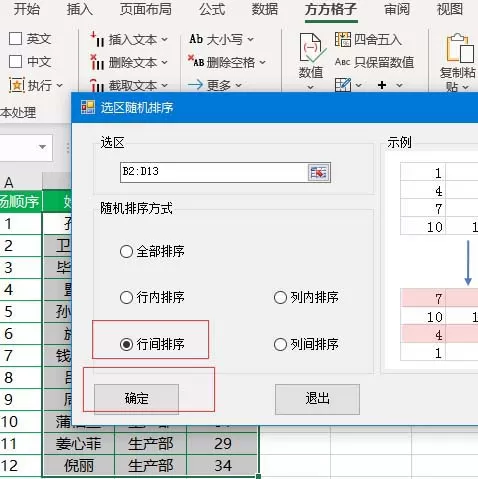478x479 pixels.
Task: Click the 删除文本 icon
Action: 97,62
